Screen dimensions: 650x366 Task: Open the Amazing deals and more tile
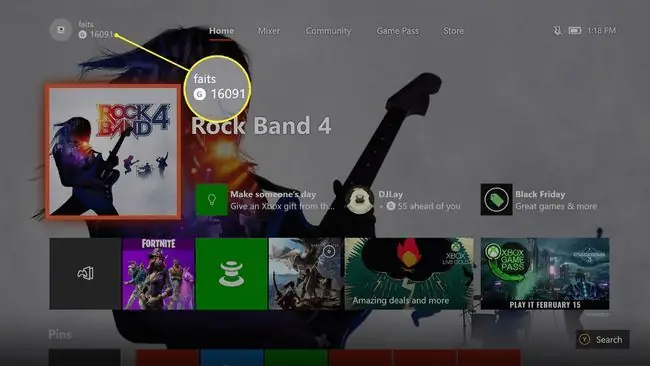click(x=409, y=274)
